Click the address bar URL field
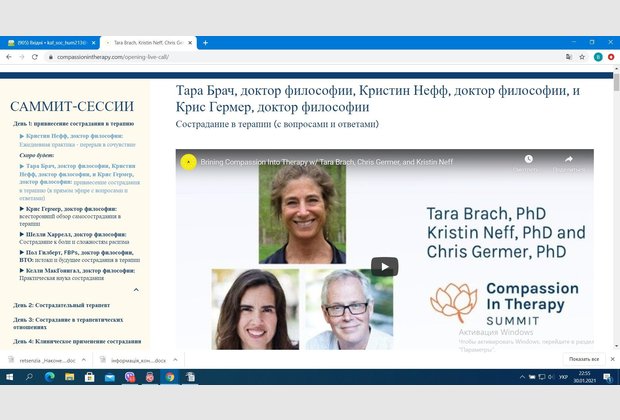620x420 pixels. pyautogui.click(x=300, y=58)
